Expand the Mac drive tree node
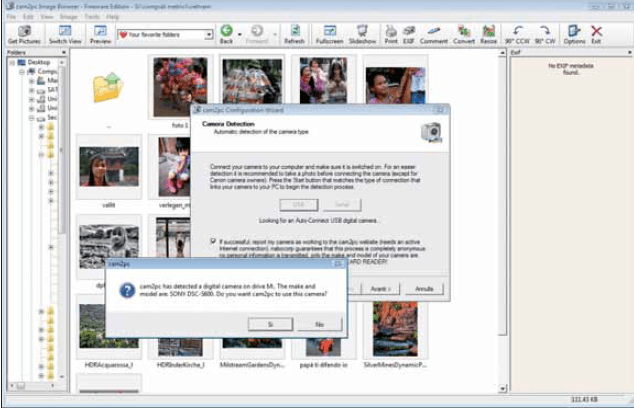The height and width of the screenshot is (408, 634). pos(32,81)
